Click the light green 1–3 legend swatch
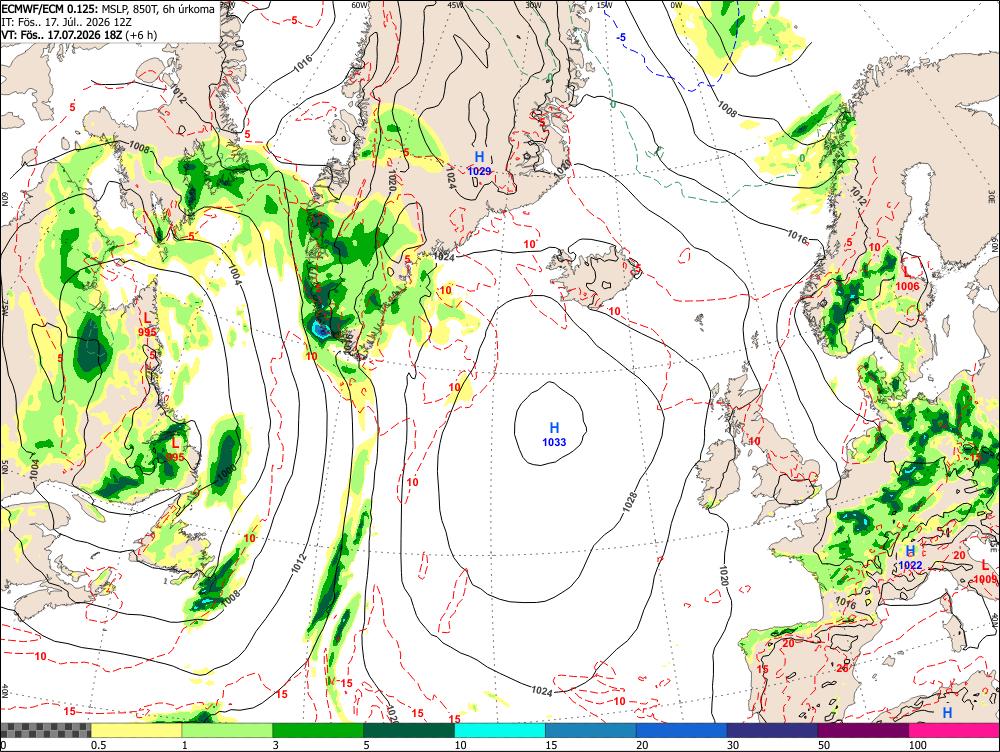The width and height of the screenshot is (1000, 752). point(227,730)
